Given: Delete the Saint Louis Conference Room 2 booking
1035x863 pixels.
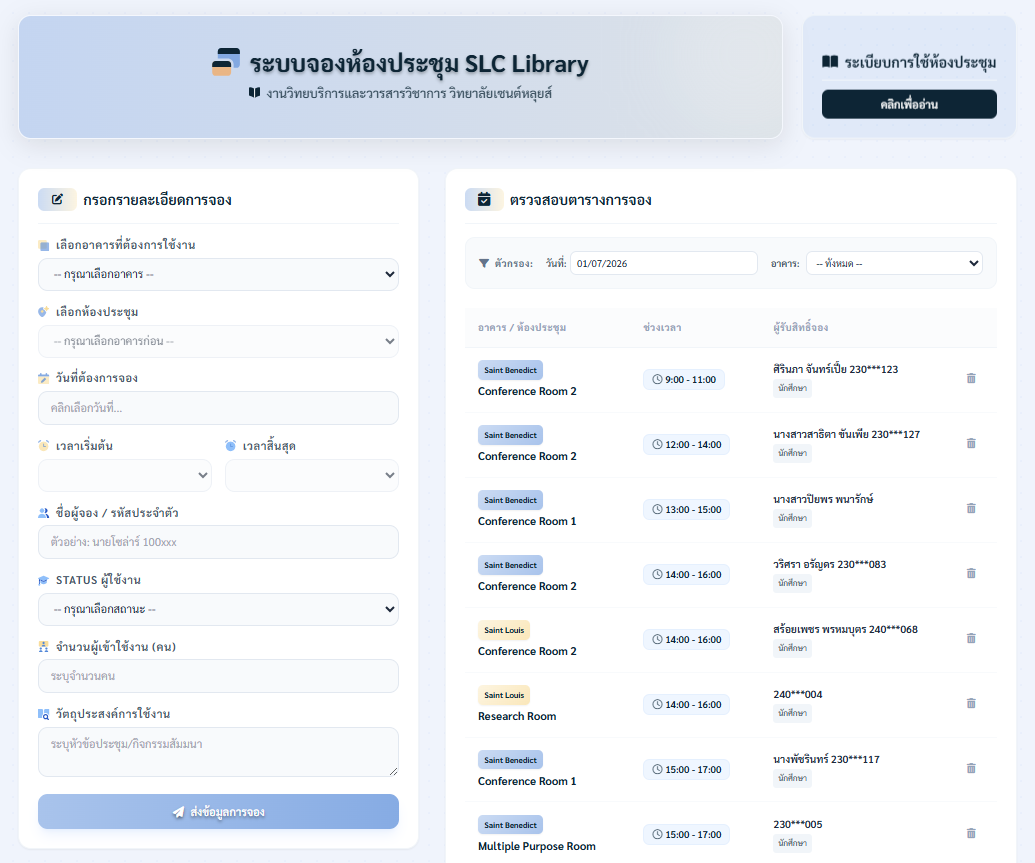Looking at the screenshot, I should tap(971, 639).
